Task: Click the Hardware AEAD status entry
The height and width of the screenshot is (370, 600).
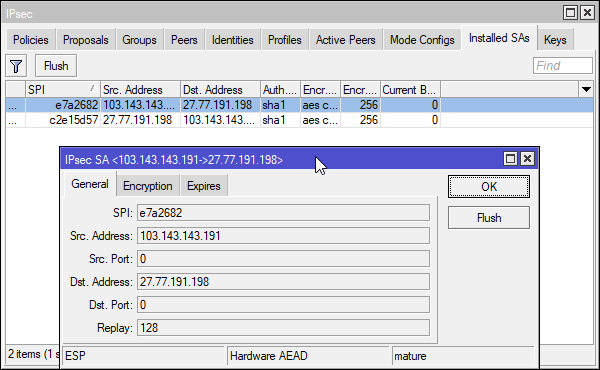Action: pyautogui.click(x=308, y=356)
